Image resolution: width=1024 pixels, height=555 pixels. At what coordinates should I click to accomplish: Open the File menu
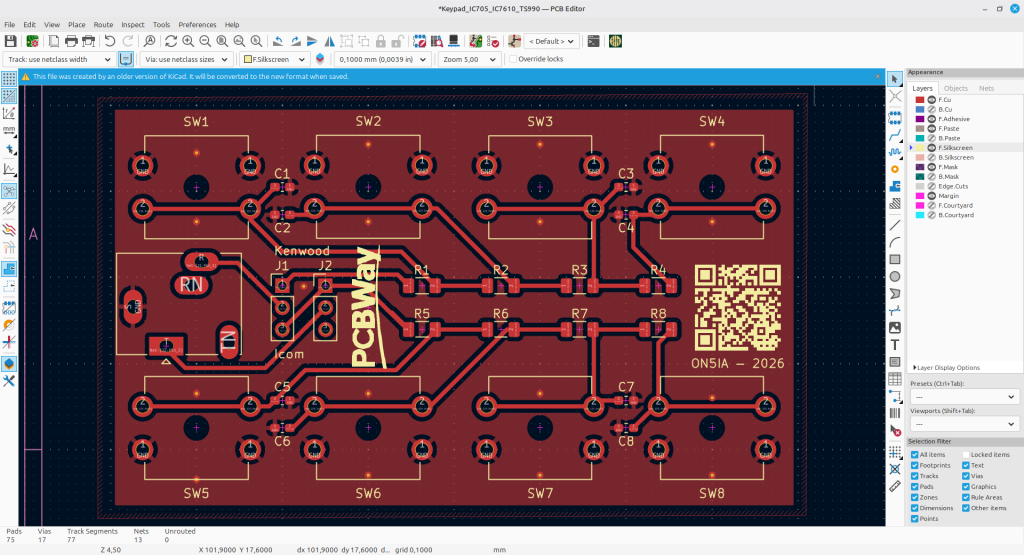click(10, 25)
